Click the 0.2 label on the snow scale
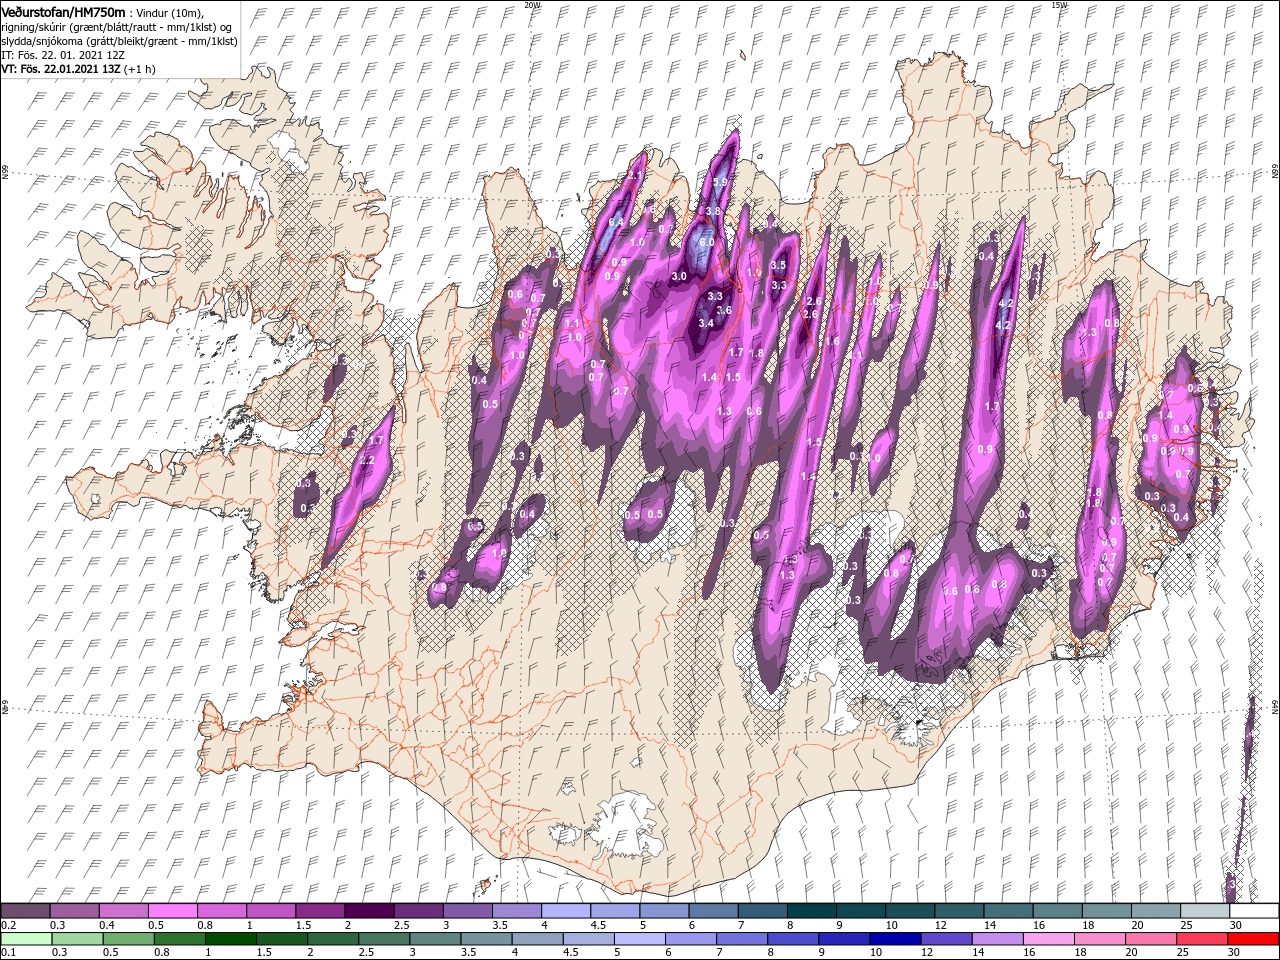Screen dimensions: 1280x960 8,925
